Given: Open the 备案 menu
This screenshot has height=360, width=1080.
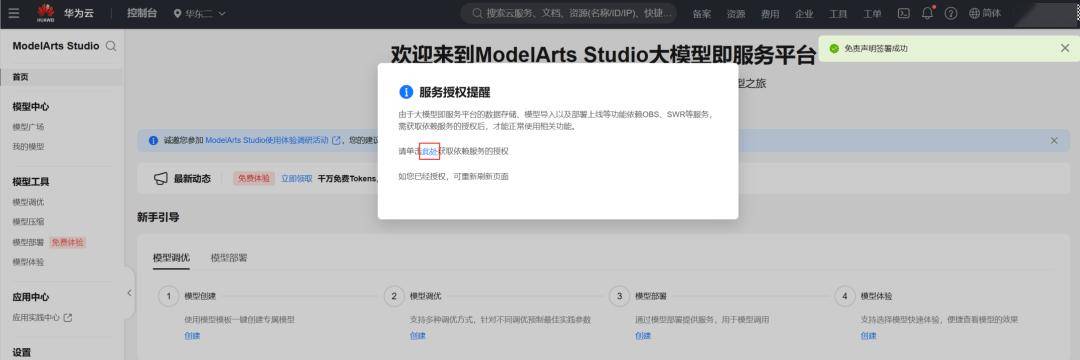Looking at the screenshot, I should click(702, 14).
